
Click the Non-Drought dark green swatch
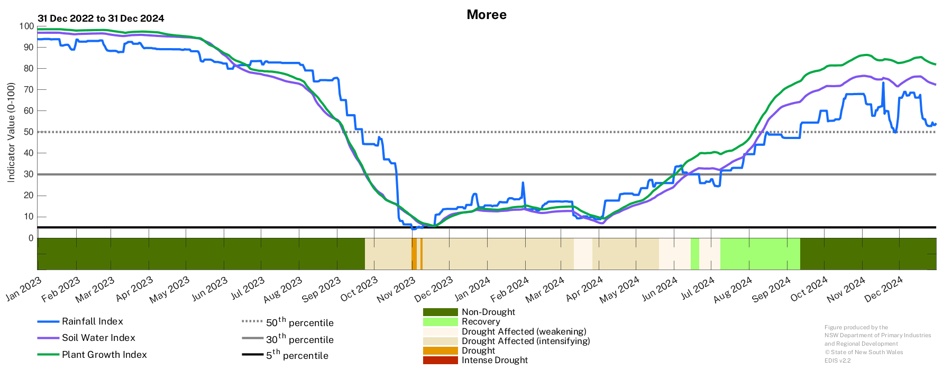pos(440,312)
